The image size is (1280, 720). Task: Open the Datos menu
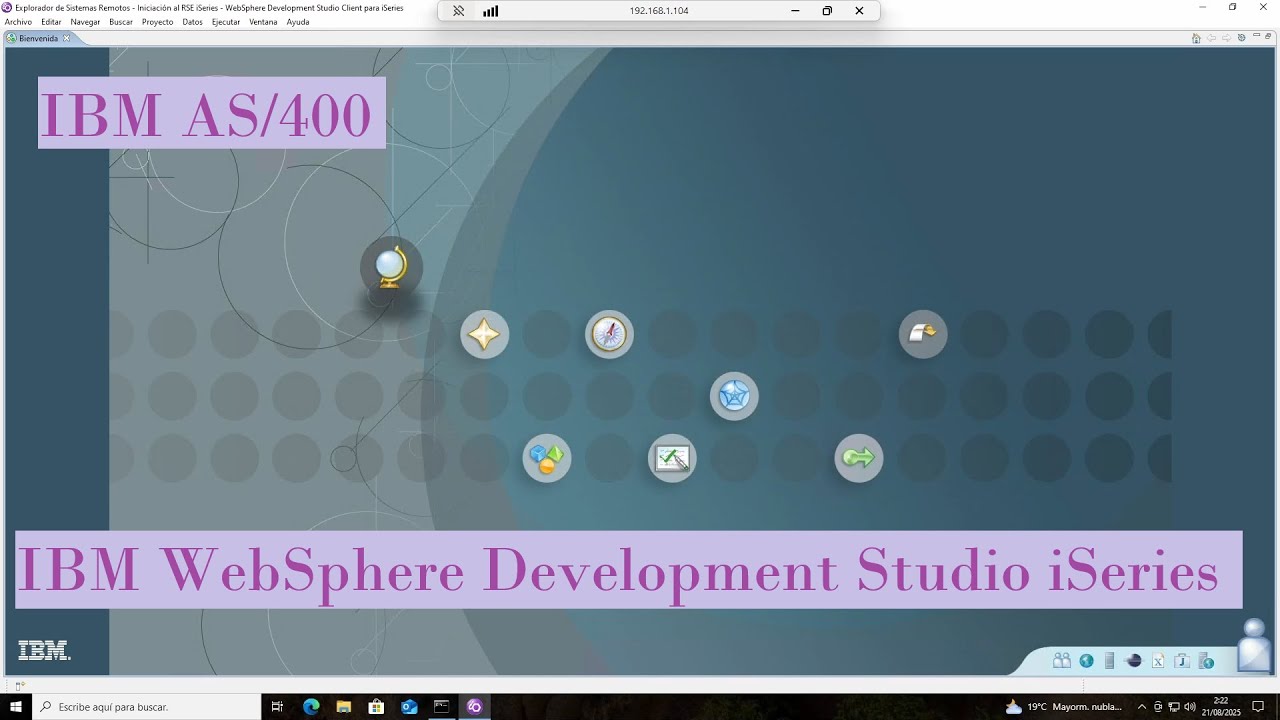tap(192, 22)
